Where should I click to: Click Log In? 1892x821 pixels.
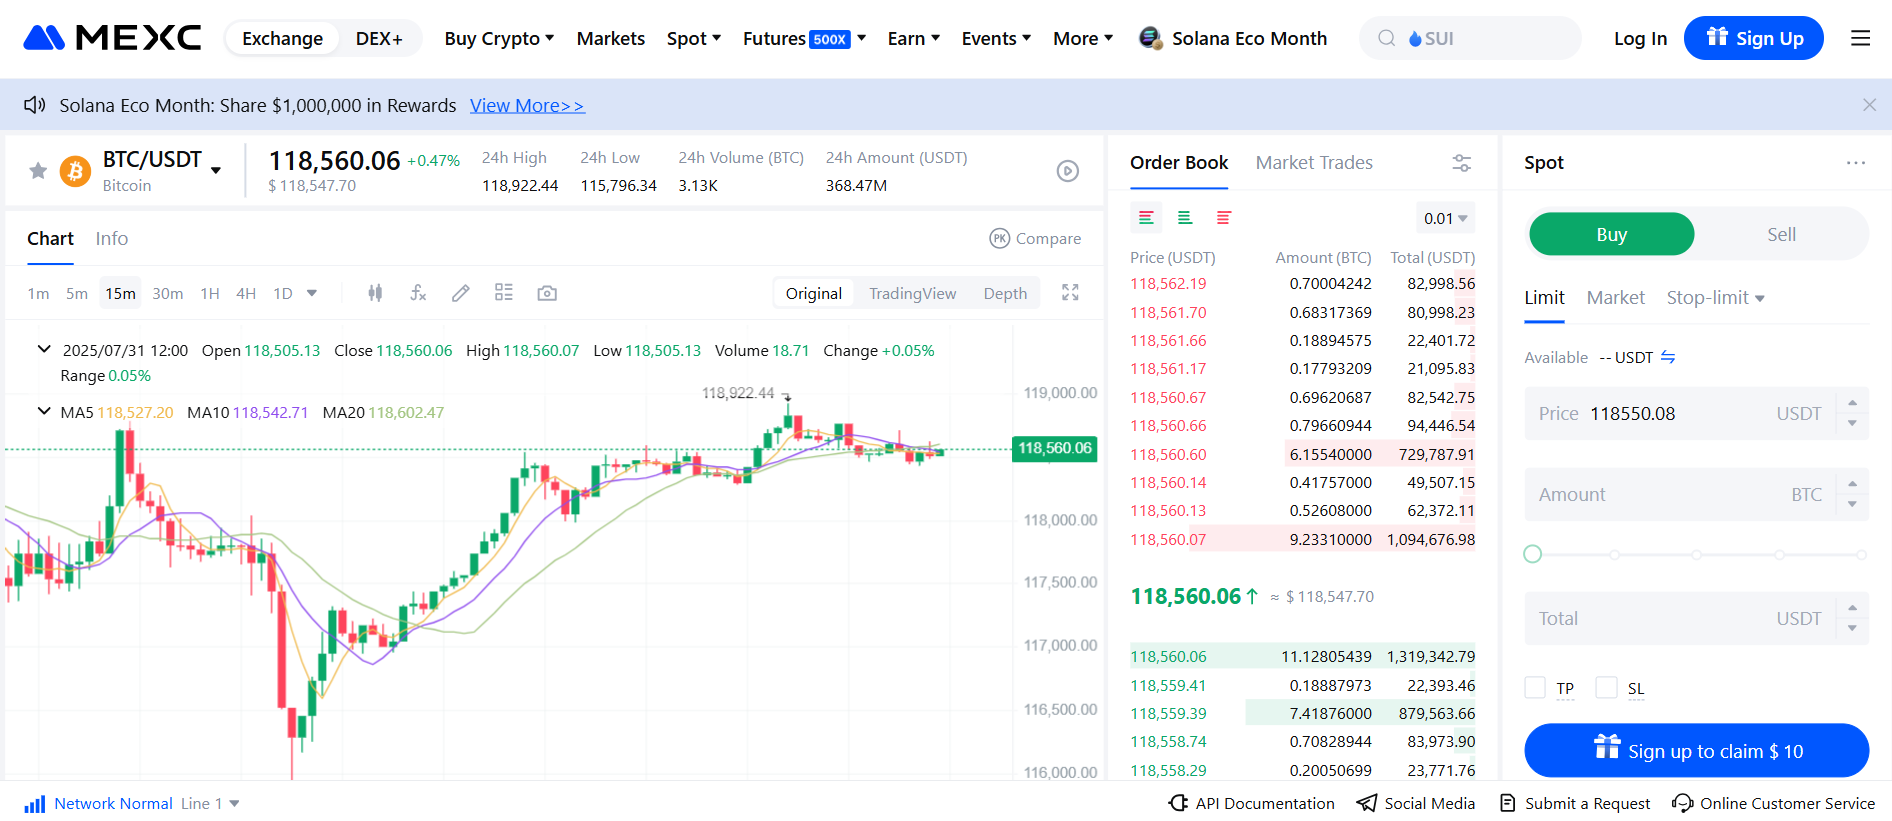click(1640, 38)
